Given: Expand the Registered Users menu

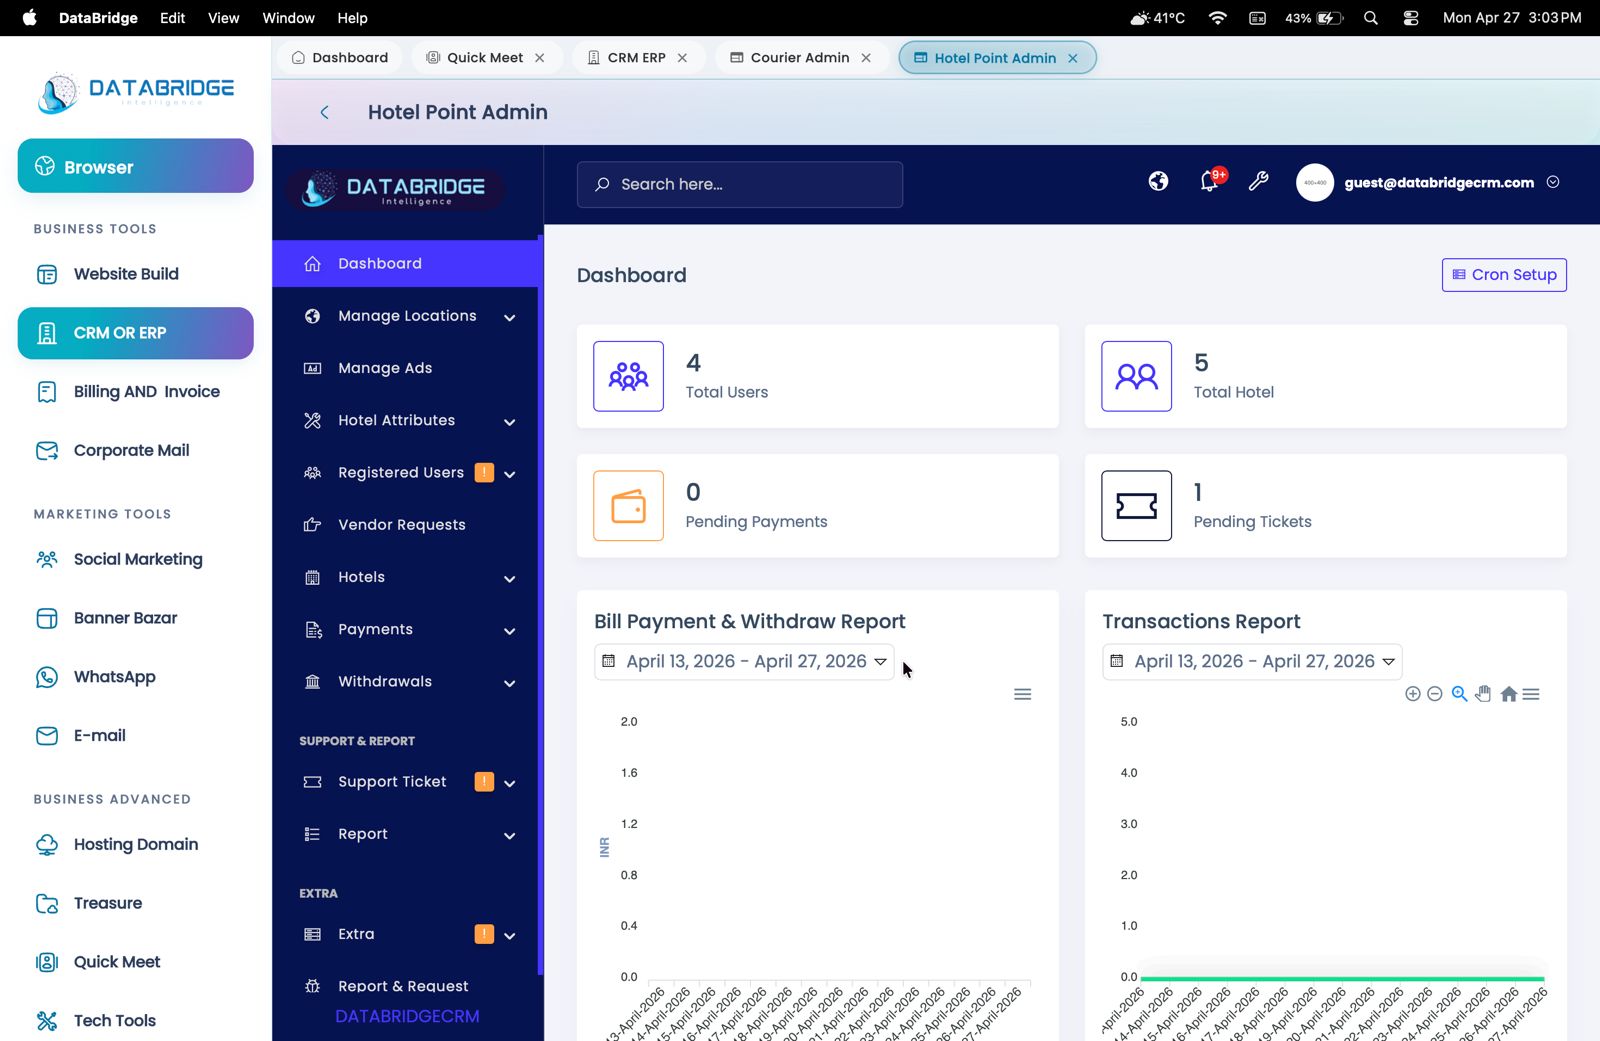Looking at the screenshot, I should [x=405, y=473].
